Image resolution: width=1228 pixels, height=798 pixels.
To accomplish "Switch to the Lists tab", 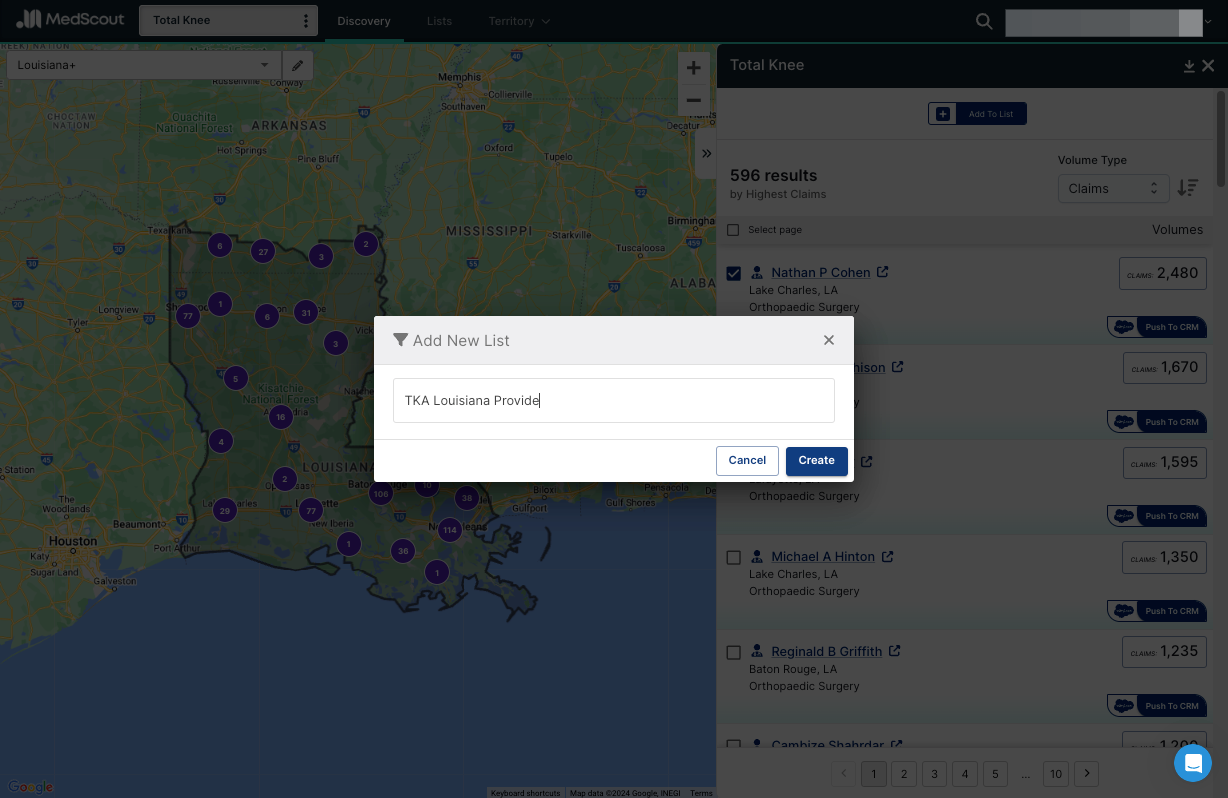I will (439, 21).
